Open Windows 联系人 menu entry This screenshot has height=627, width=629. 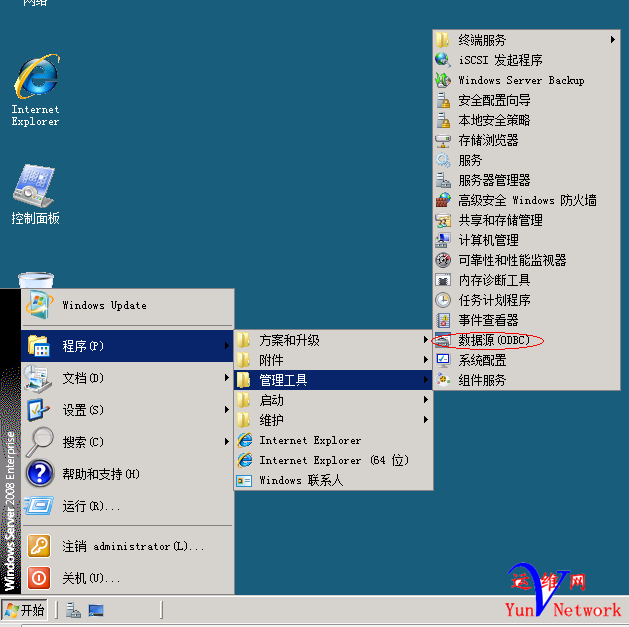tap(333, 480)
